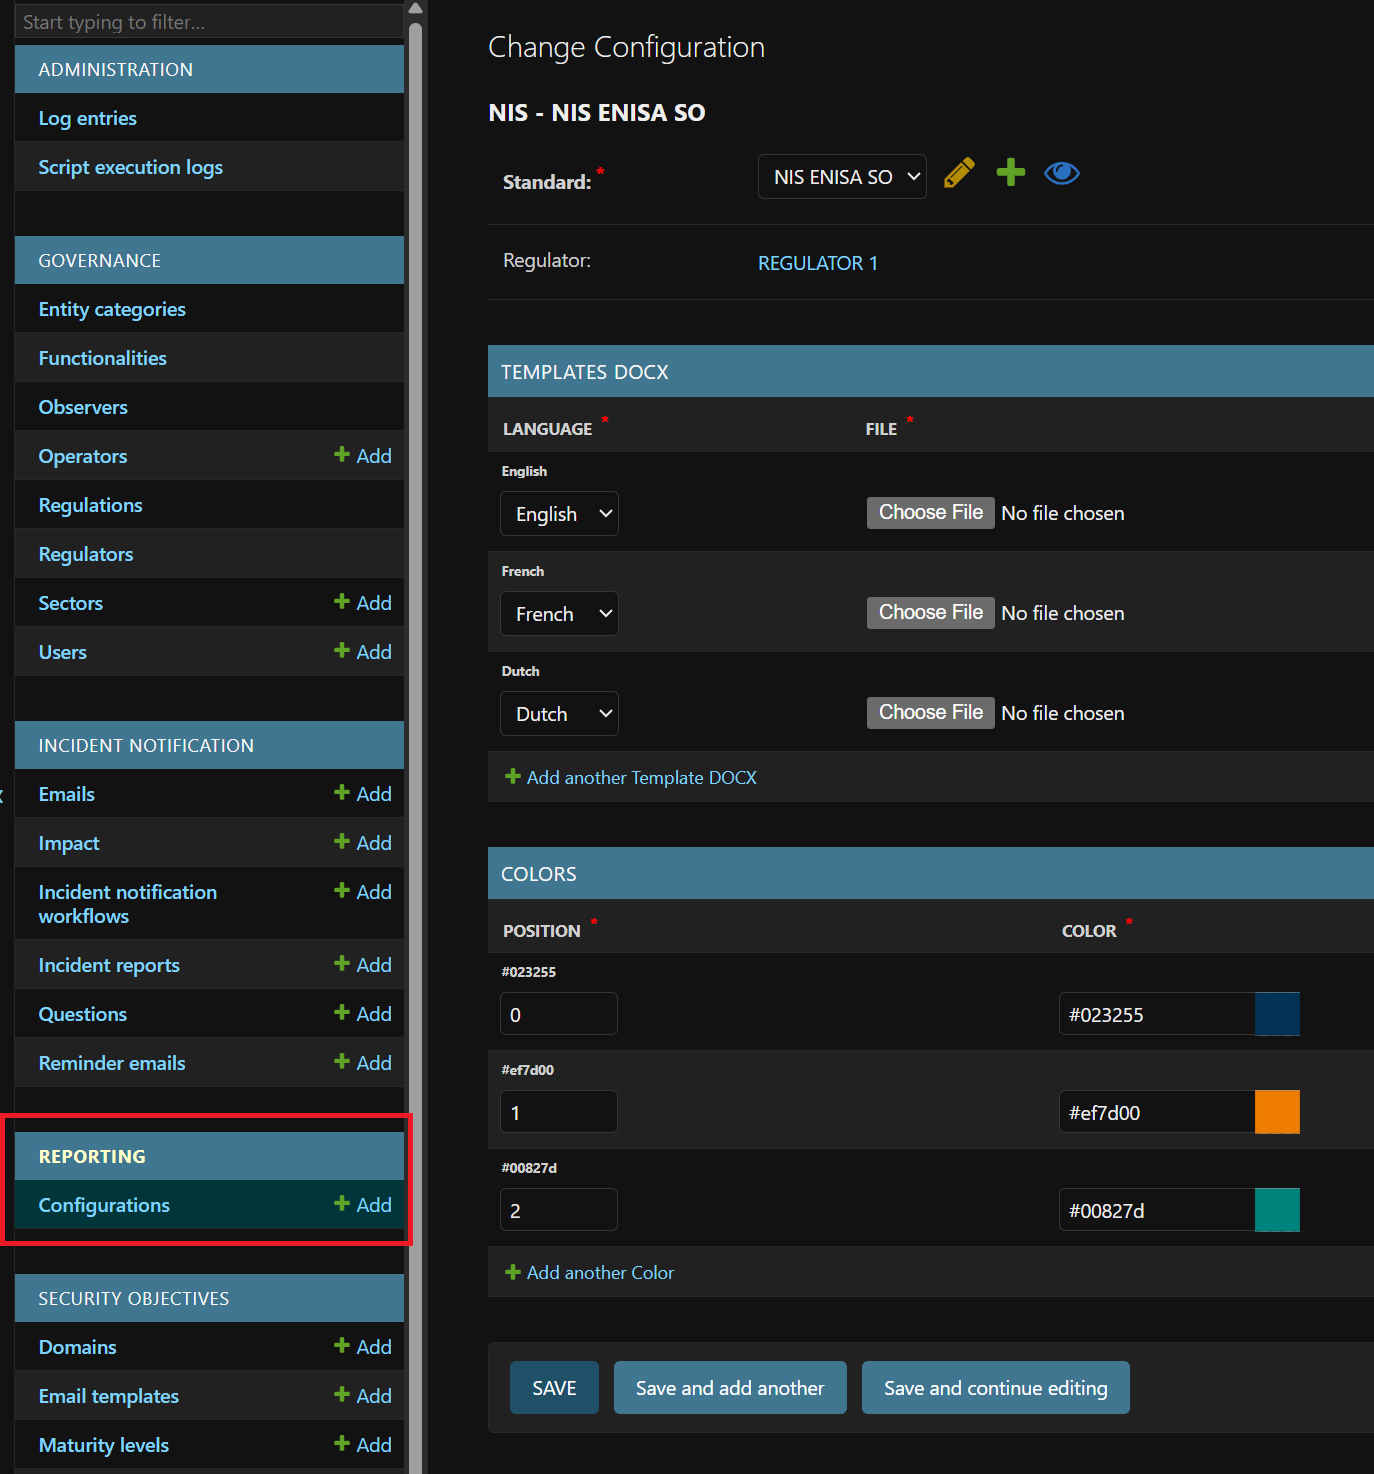
Task: Click the green plus add standard icon
Action: point(1011,172)
